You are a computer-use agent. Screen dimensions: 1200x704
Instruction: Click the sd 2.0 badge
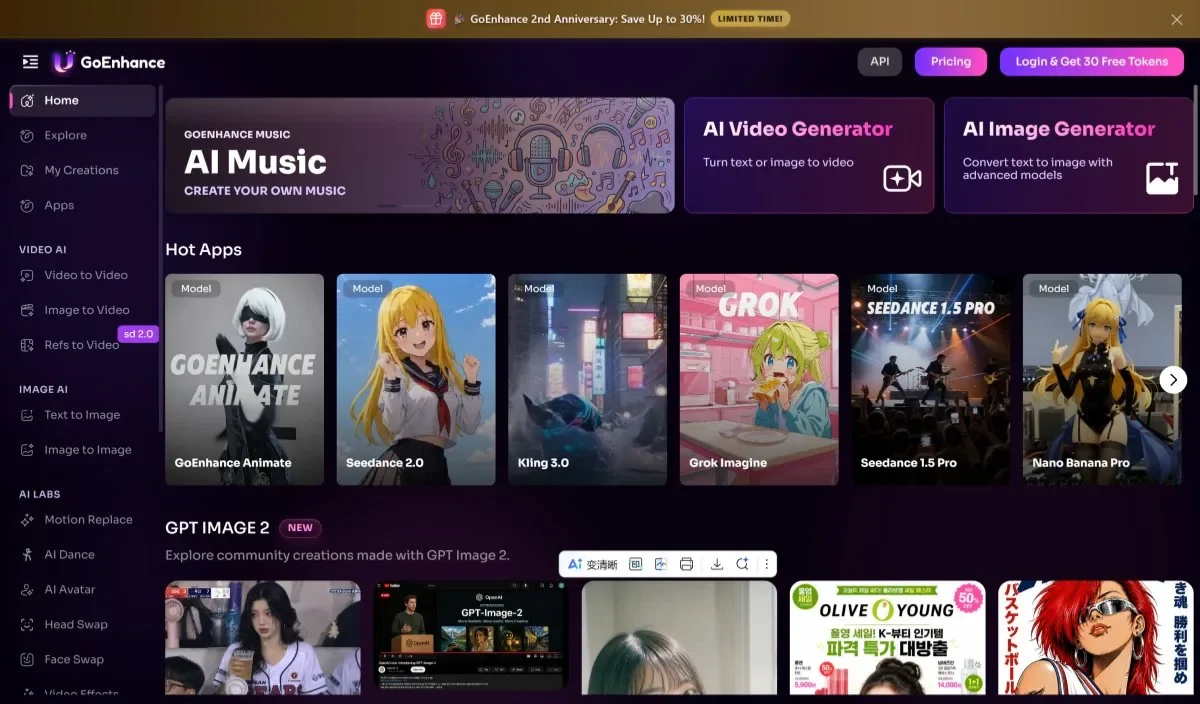click(x=138, y=334)
